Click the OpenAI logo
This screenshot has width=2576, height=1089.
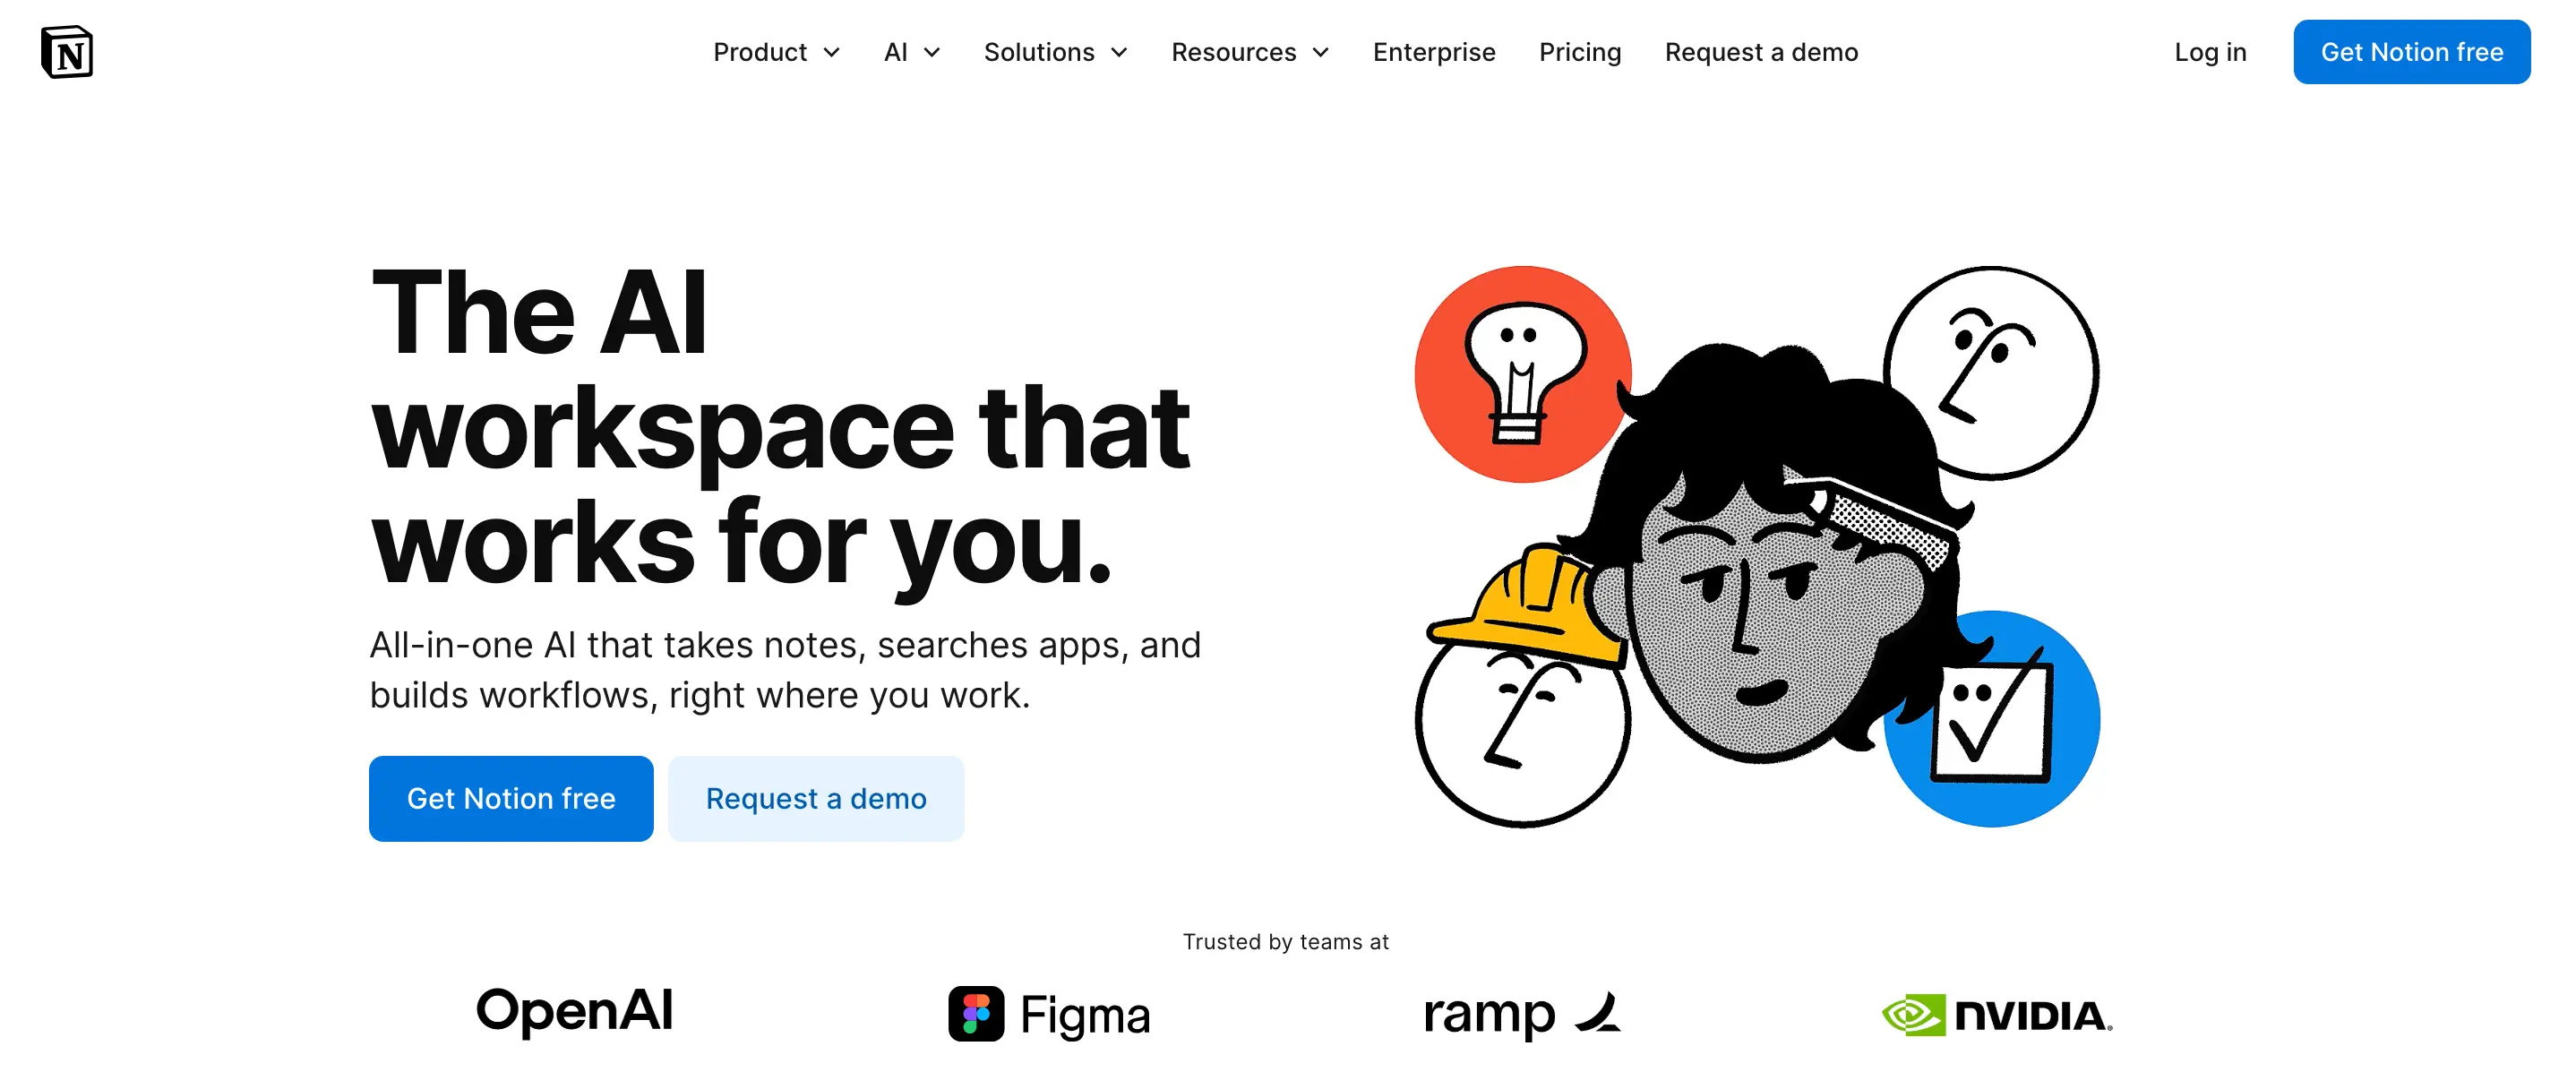pyautogui.click(x=575, y=1011)
